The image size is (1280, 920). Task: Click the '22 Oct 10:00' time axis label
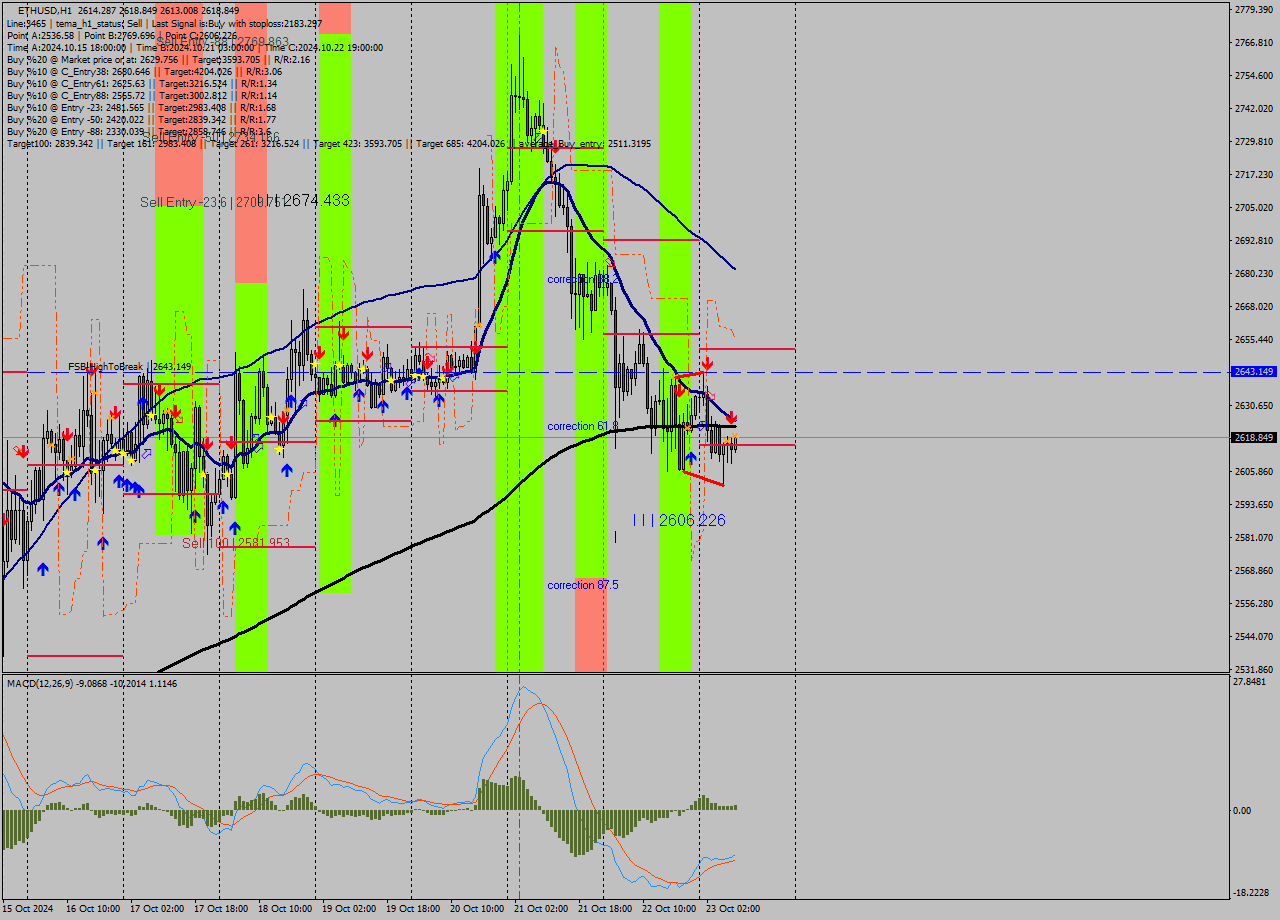point(669,909)
